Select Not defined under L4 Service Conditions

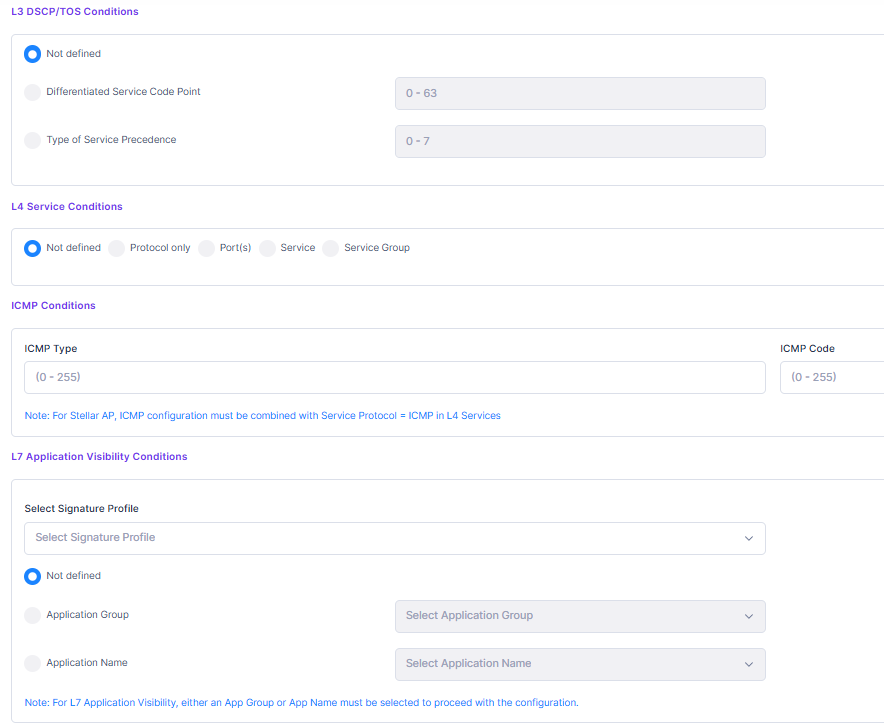(33, 248)
